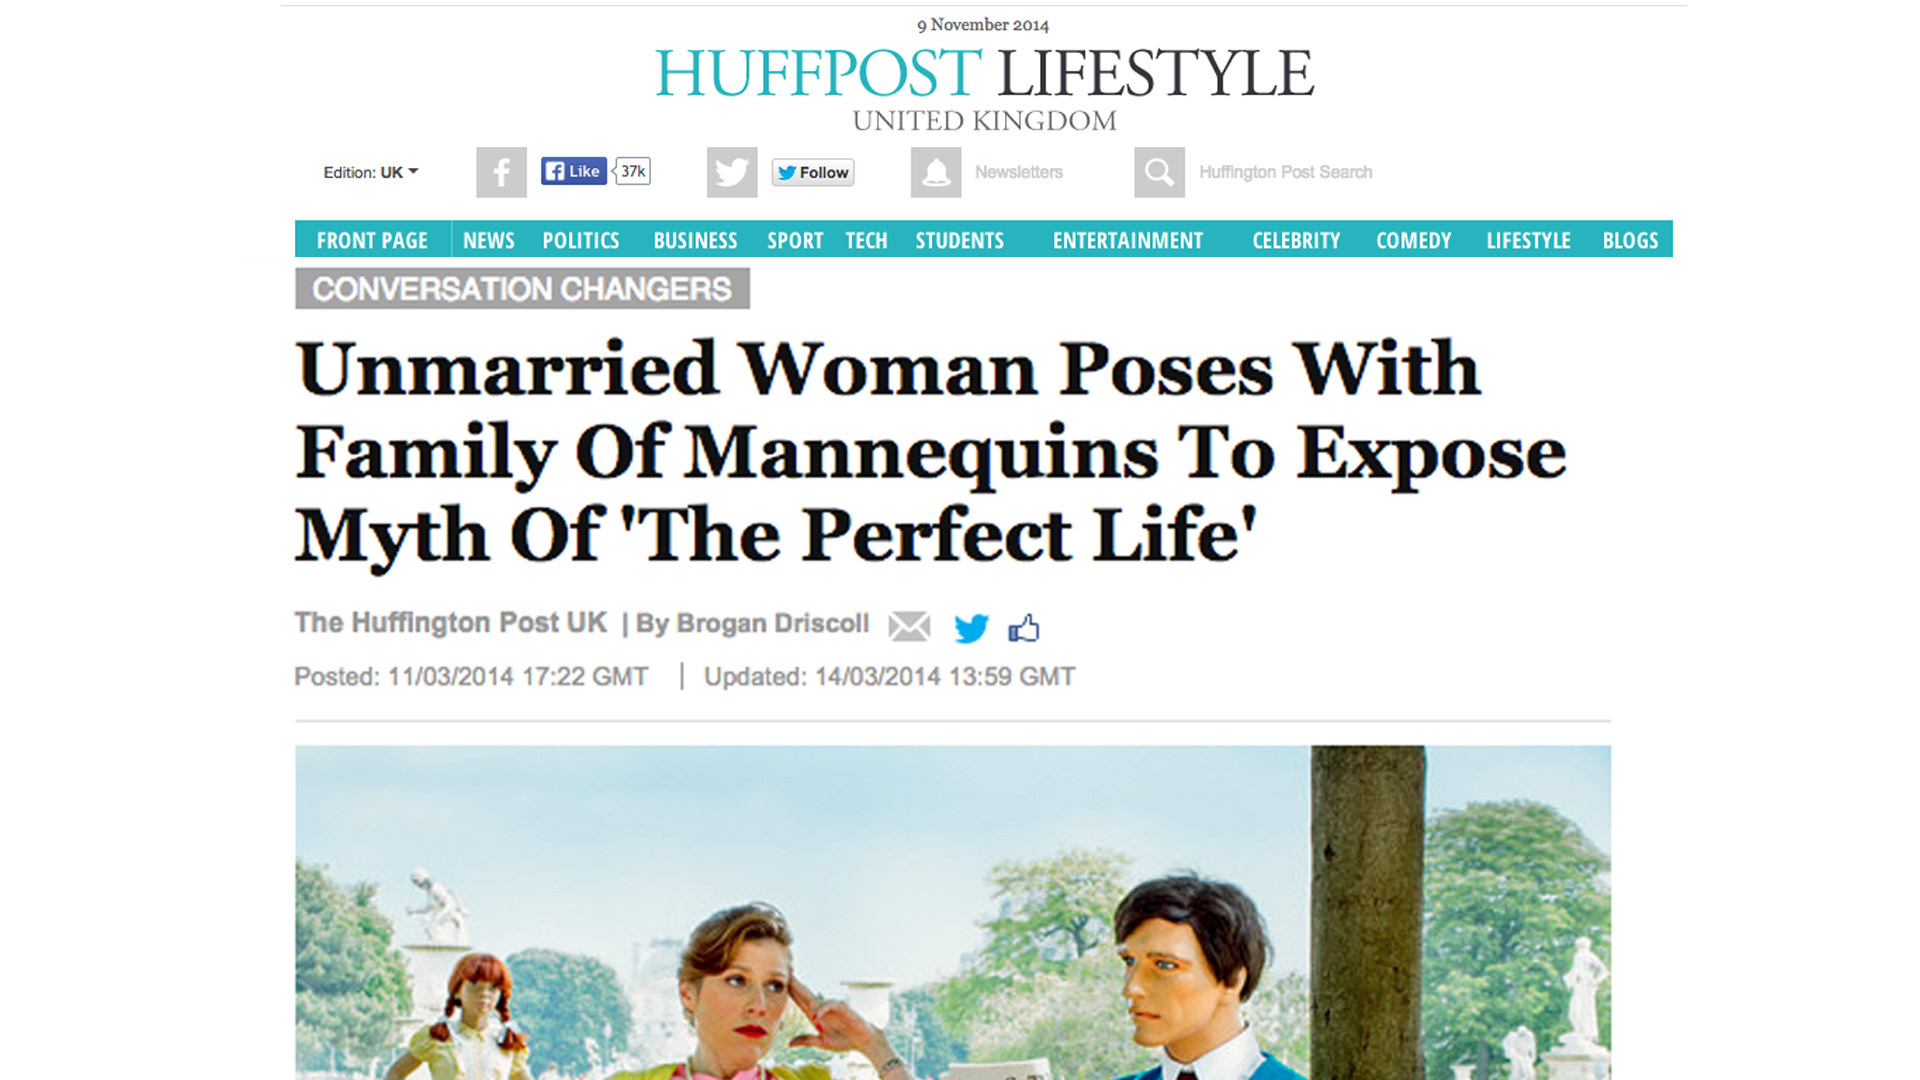Open the ENTERTAINMENT section tab

click(x=1128, y=240)
